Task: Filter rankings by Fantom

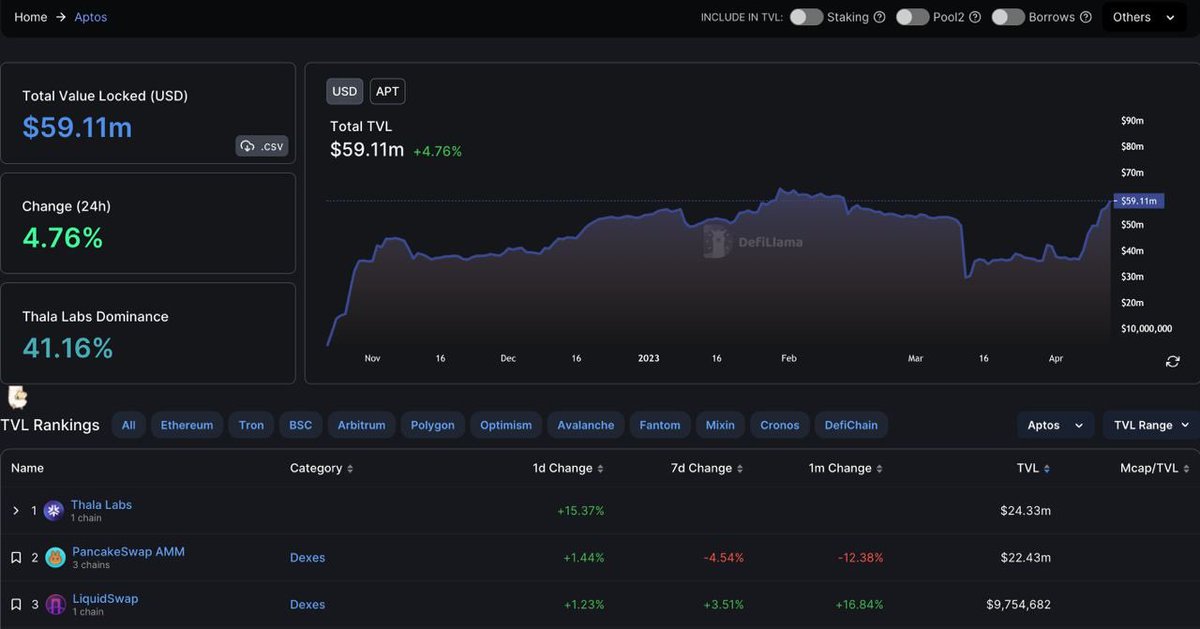Action: tap(659, 425)
